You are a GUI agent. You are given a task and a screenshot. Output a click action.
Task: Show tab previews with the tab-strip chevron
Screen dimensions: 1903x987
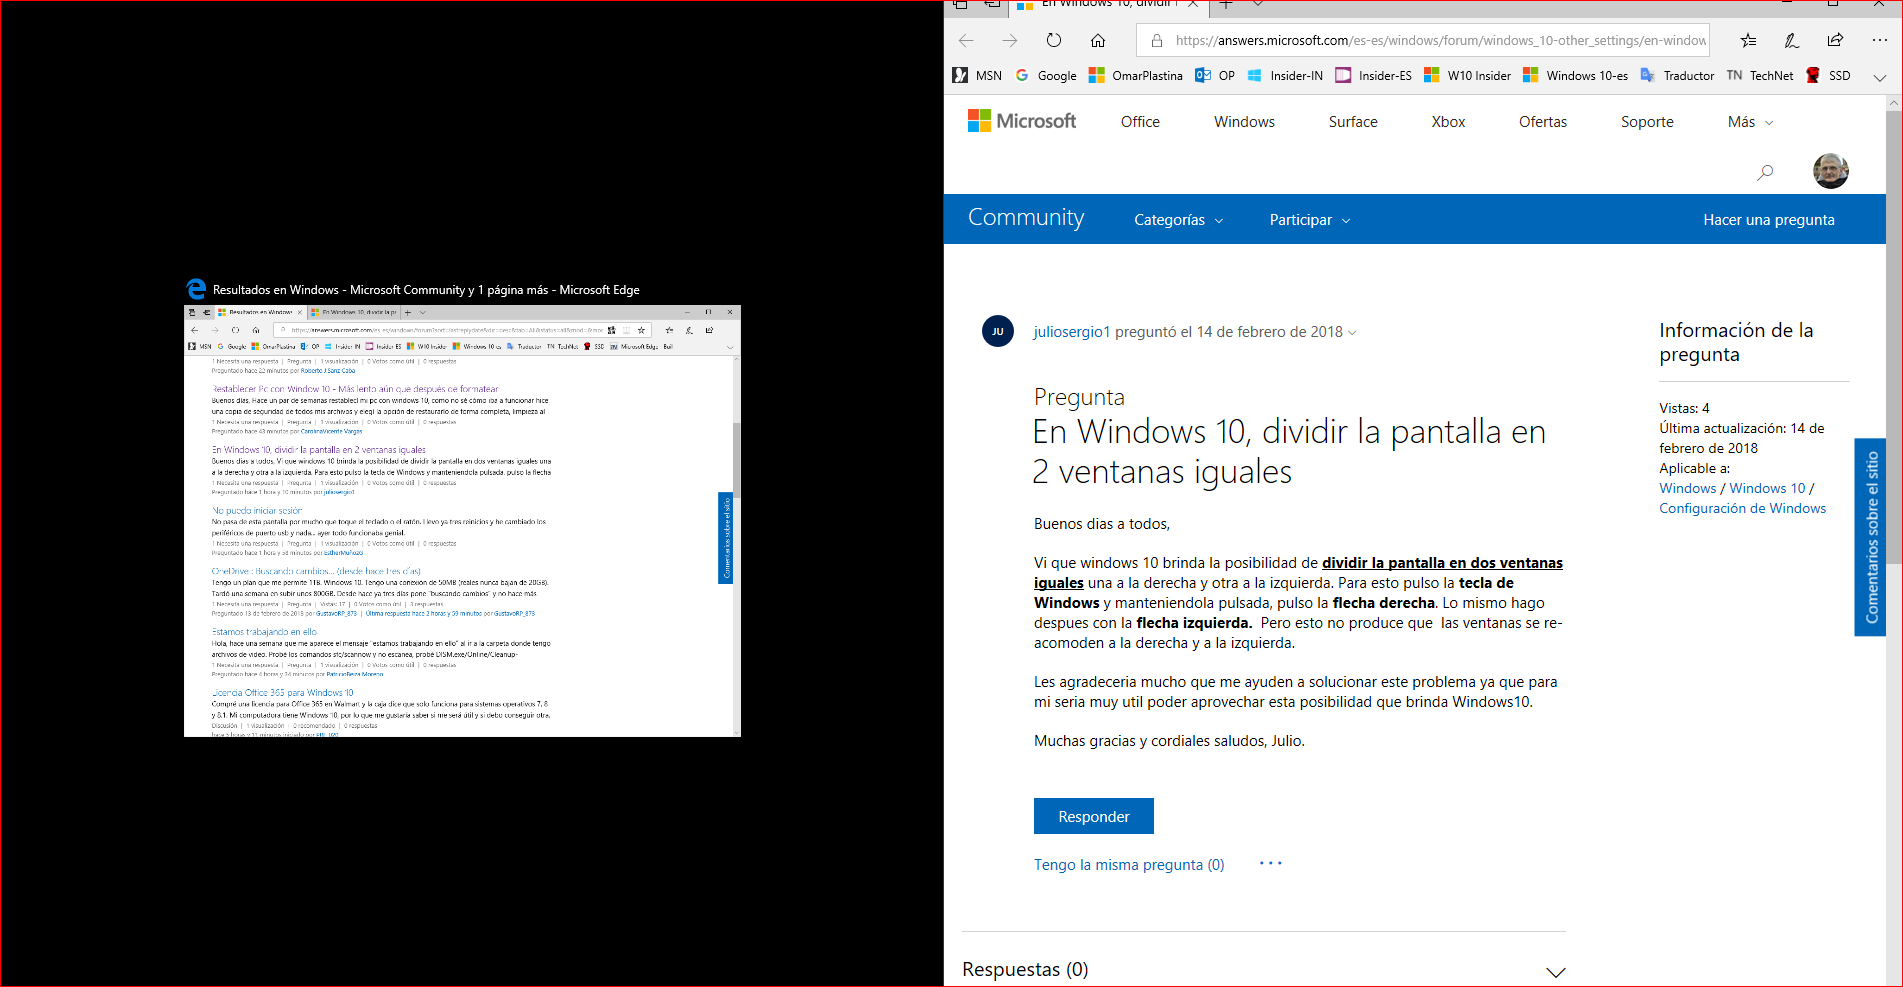tap(1258, 5)
